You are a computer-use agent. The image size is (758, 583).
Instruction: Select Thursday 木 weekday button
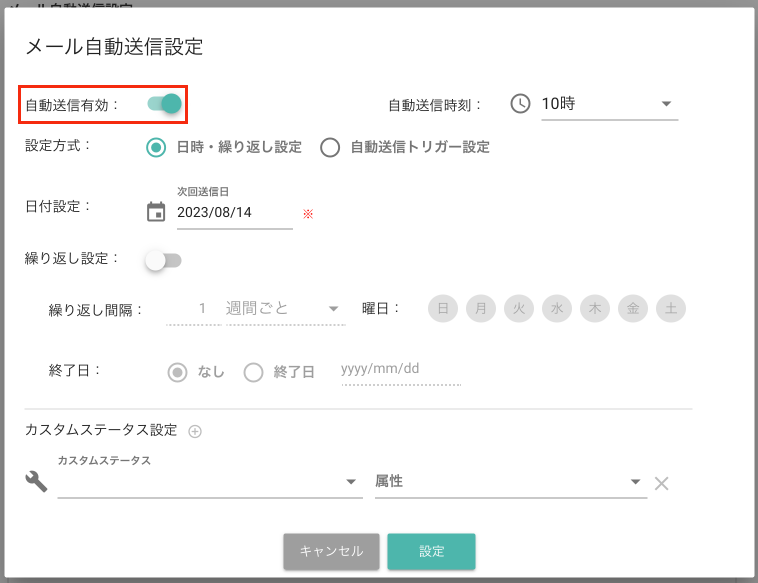click(x=595, y=308)
